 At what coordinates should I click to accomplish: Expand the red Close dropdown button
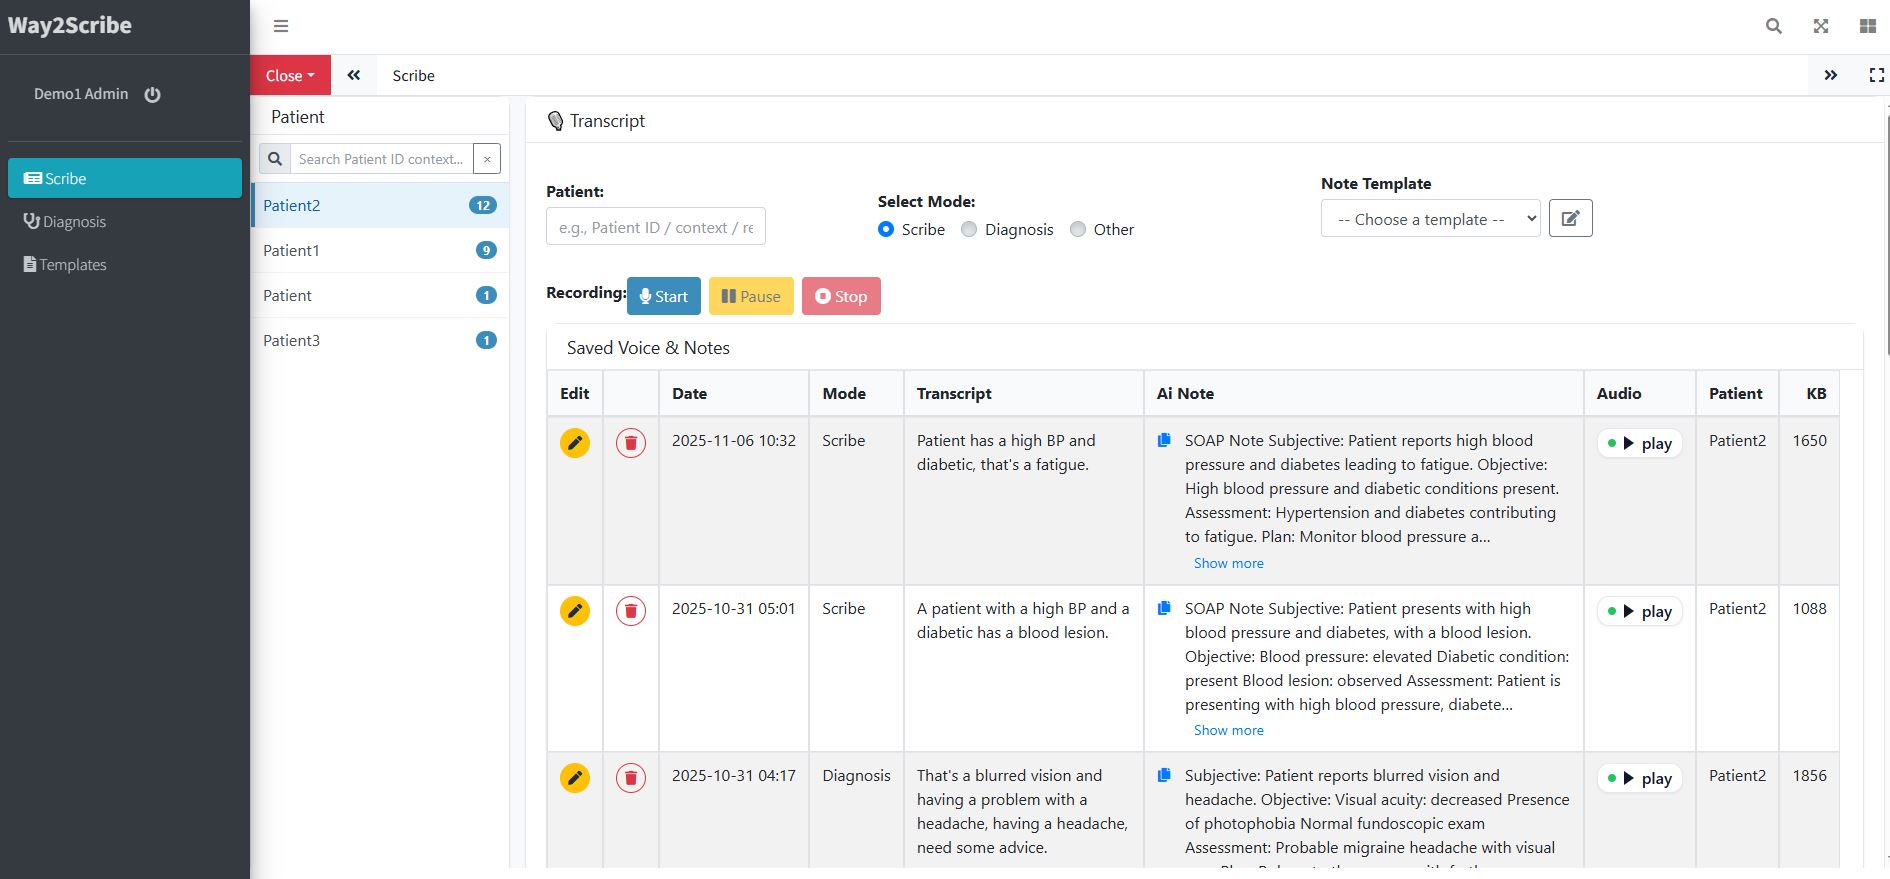tap(290, 75)
